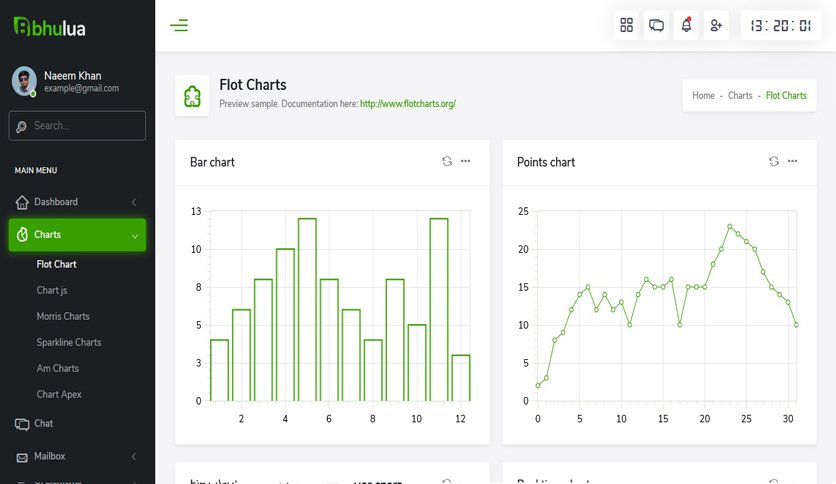
Task: Focus the sidebar Search field
Action: click(77, 126)
